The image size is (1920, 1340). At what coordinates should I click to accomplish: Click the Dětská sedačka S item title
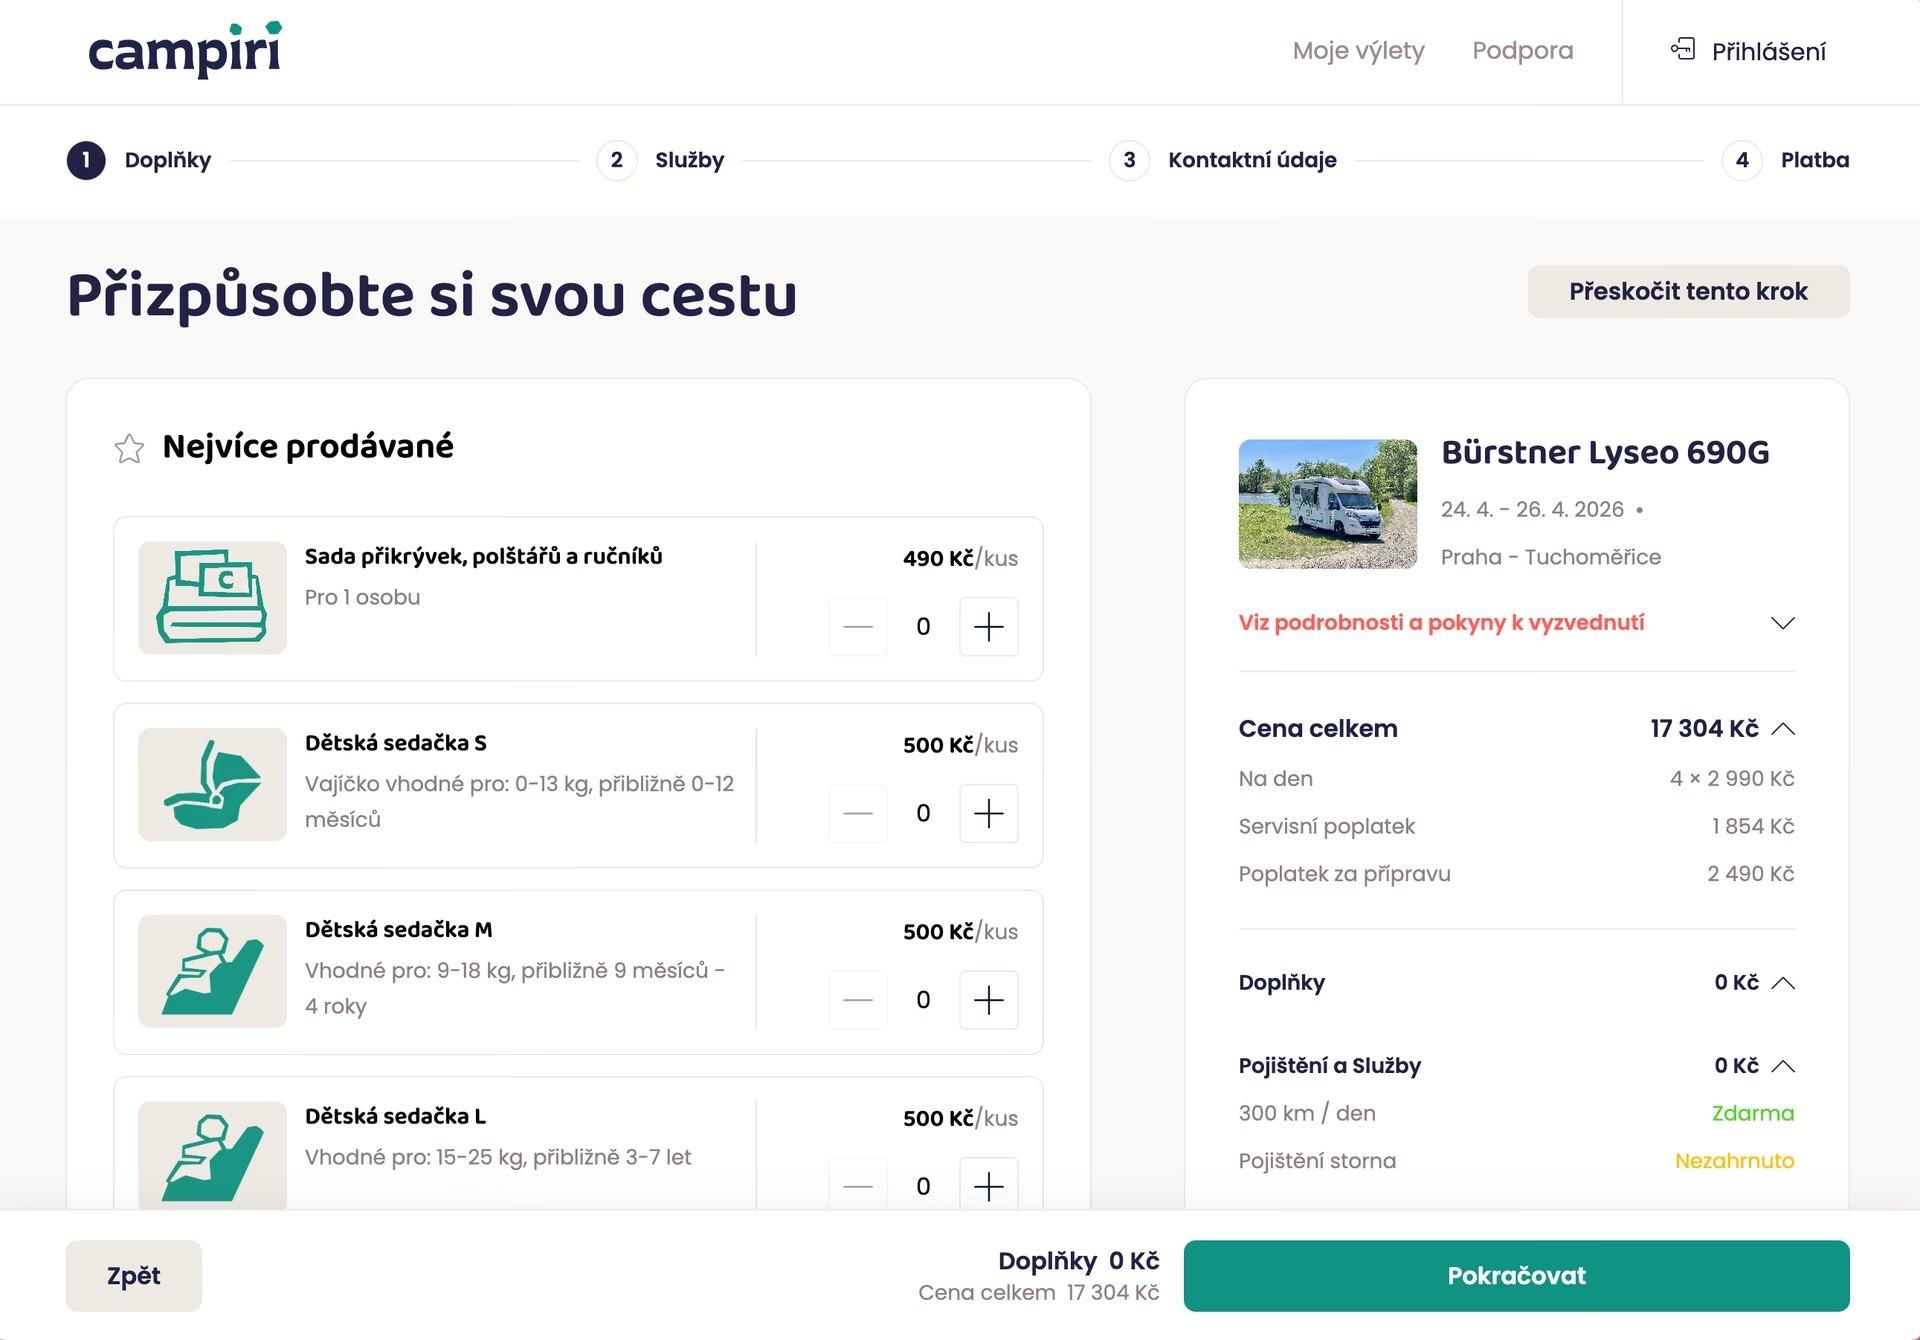(x=396, y=743)
